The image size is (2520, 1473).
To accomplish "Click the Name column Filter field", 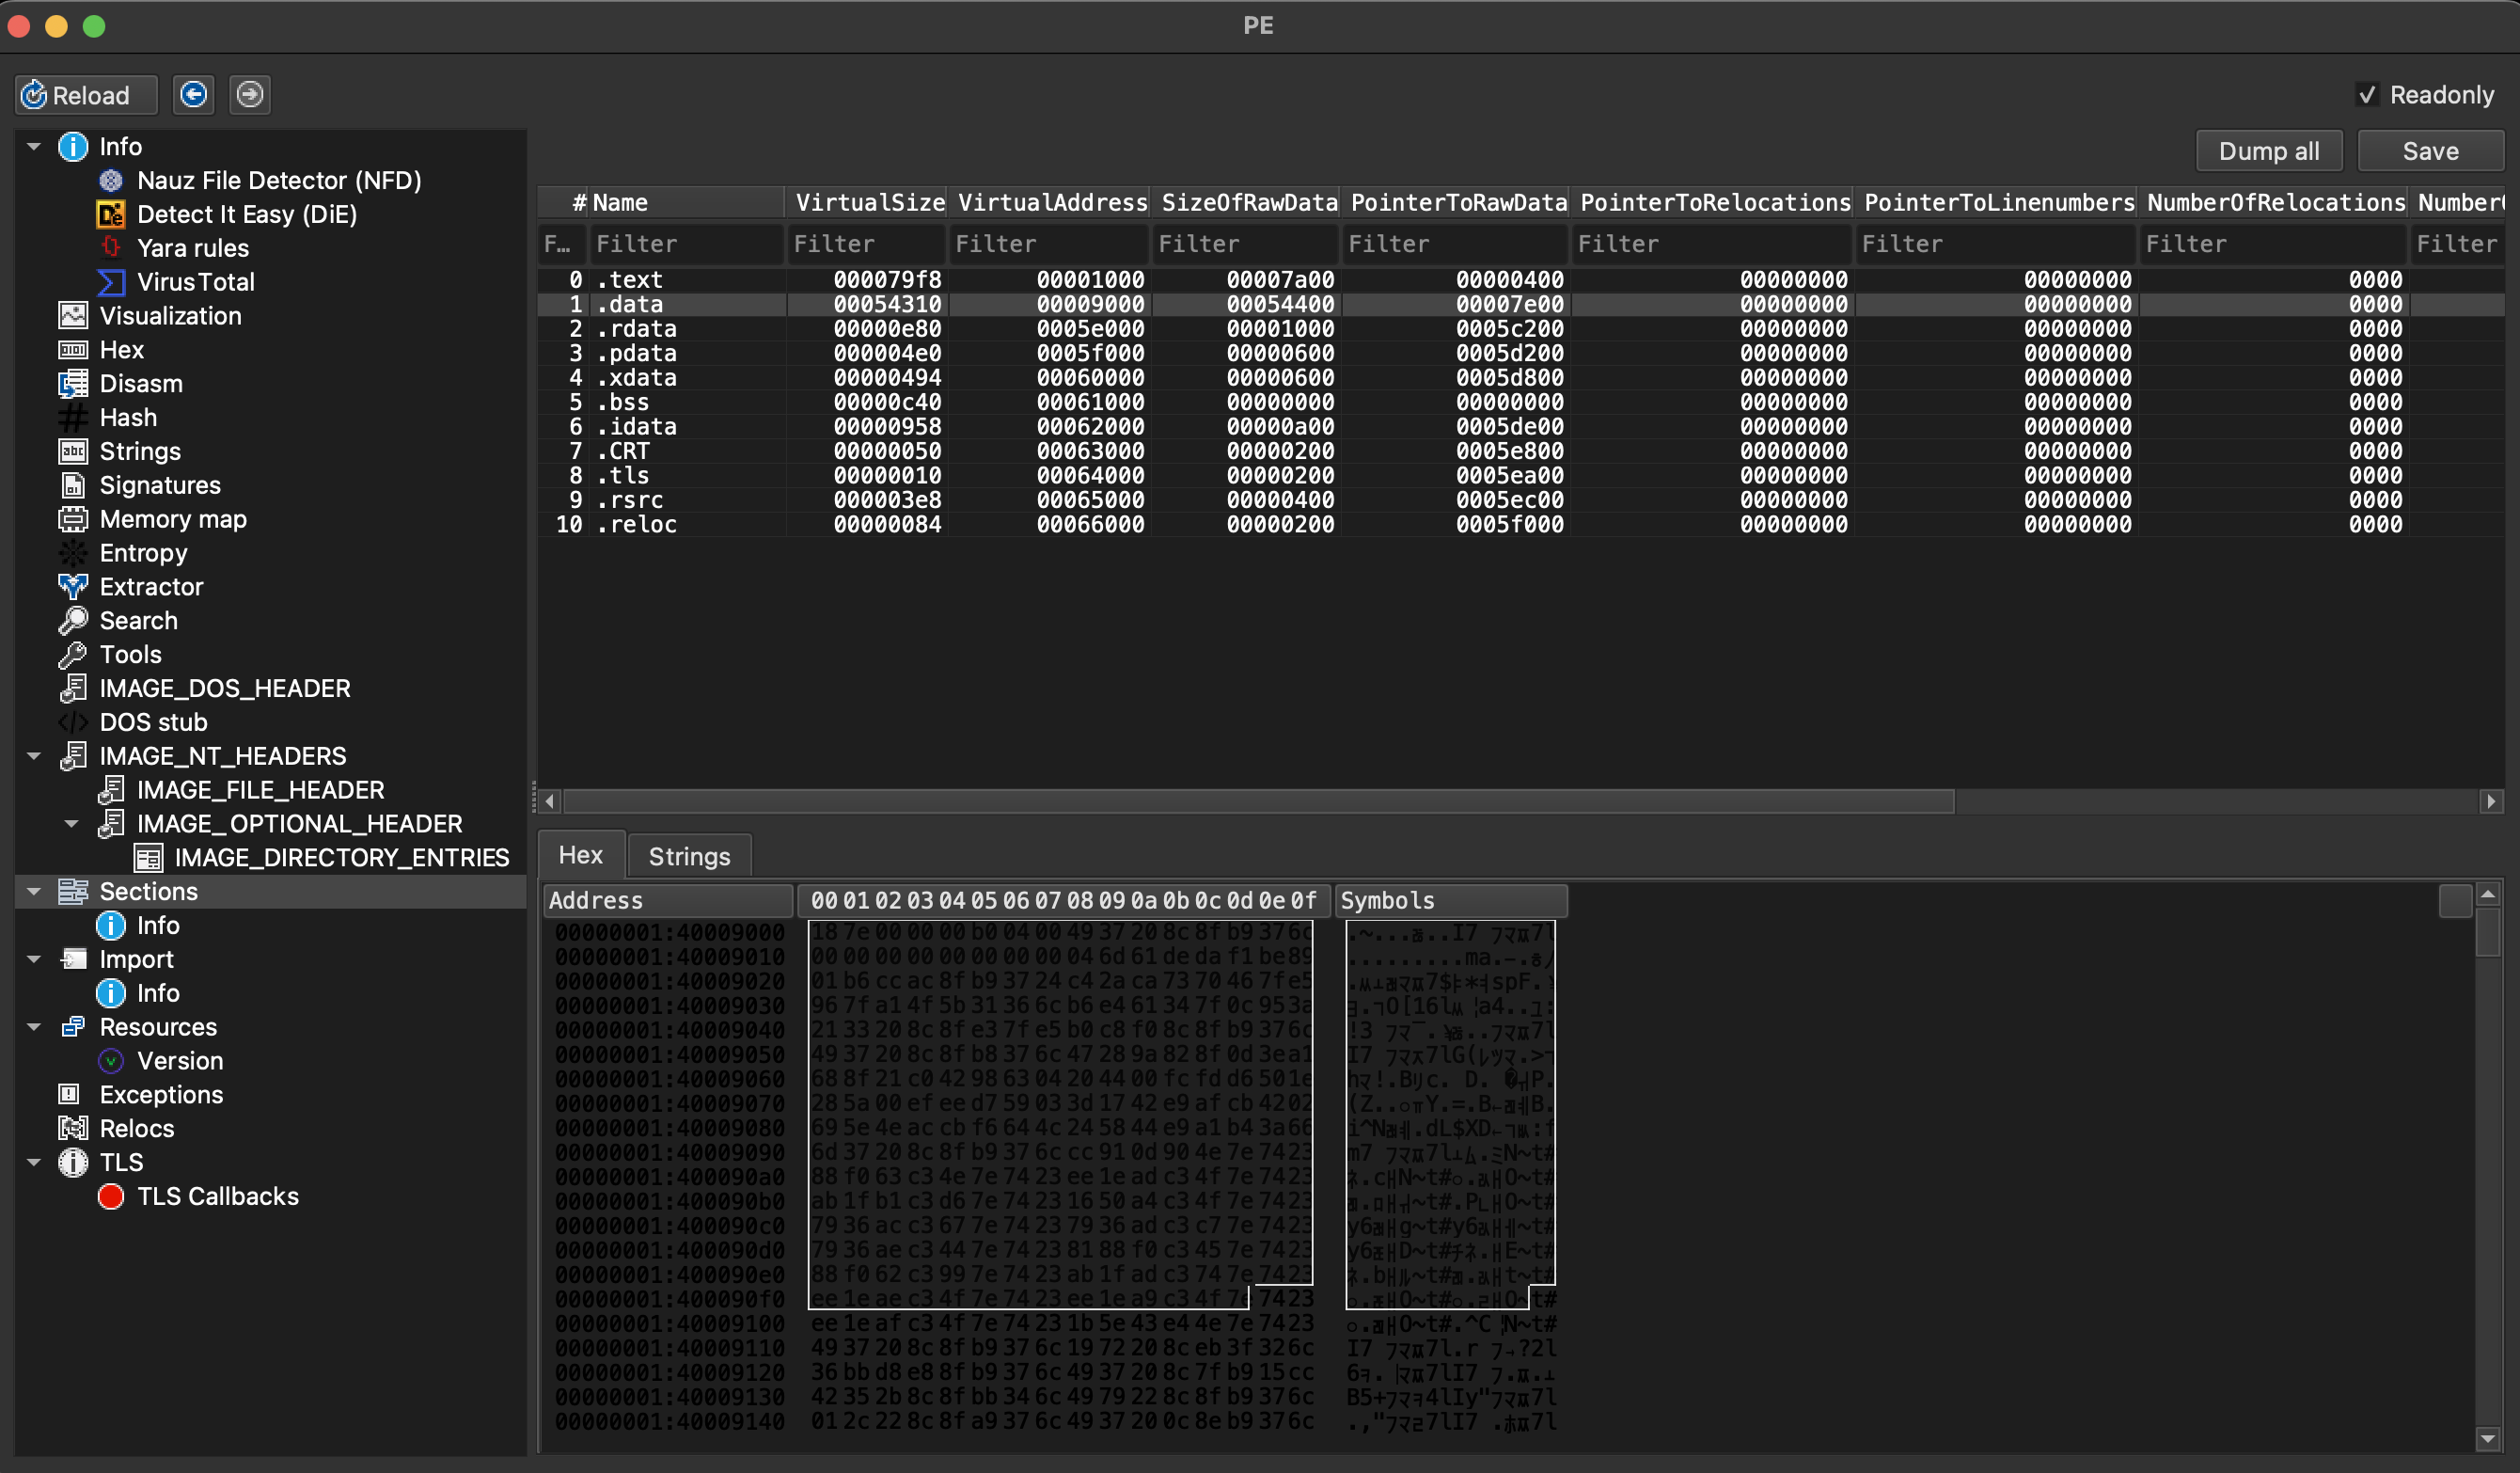I will click(x=686, y=244).
